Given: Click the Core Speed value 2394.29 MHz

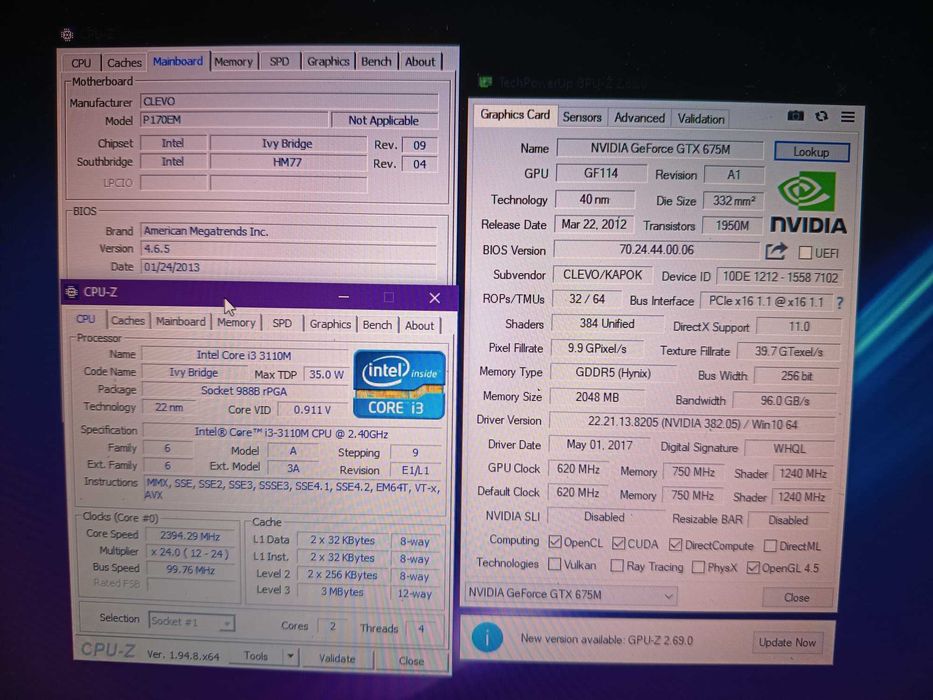Looking at the screenshot, I should (190, 536).
